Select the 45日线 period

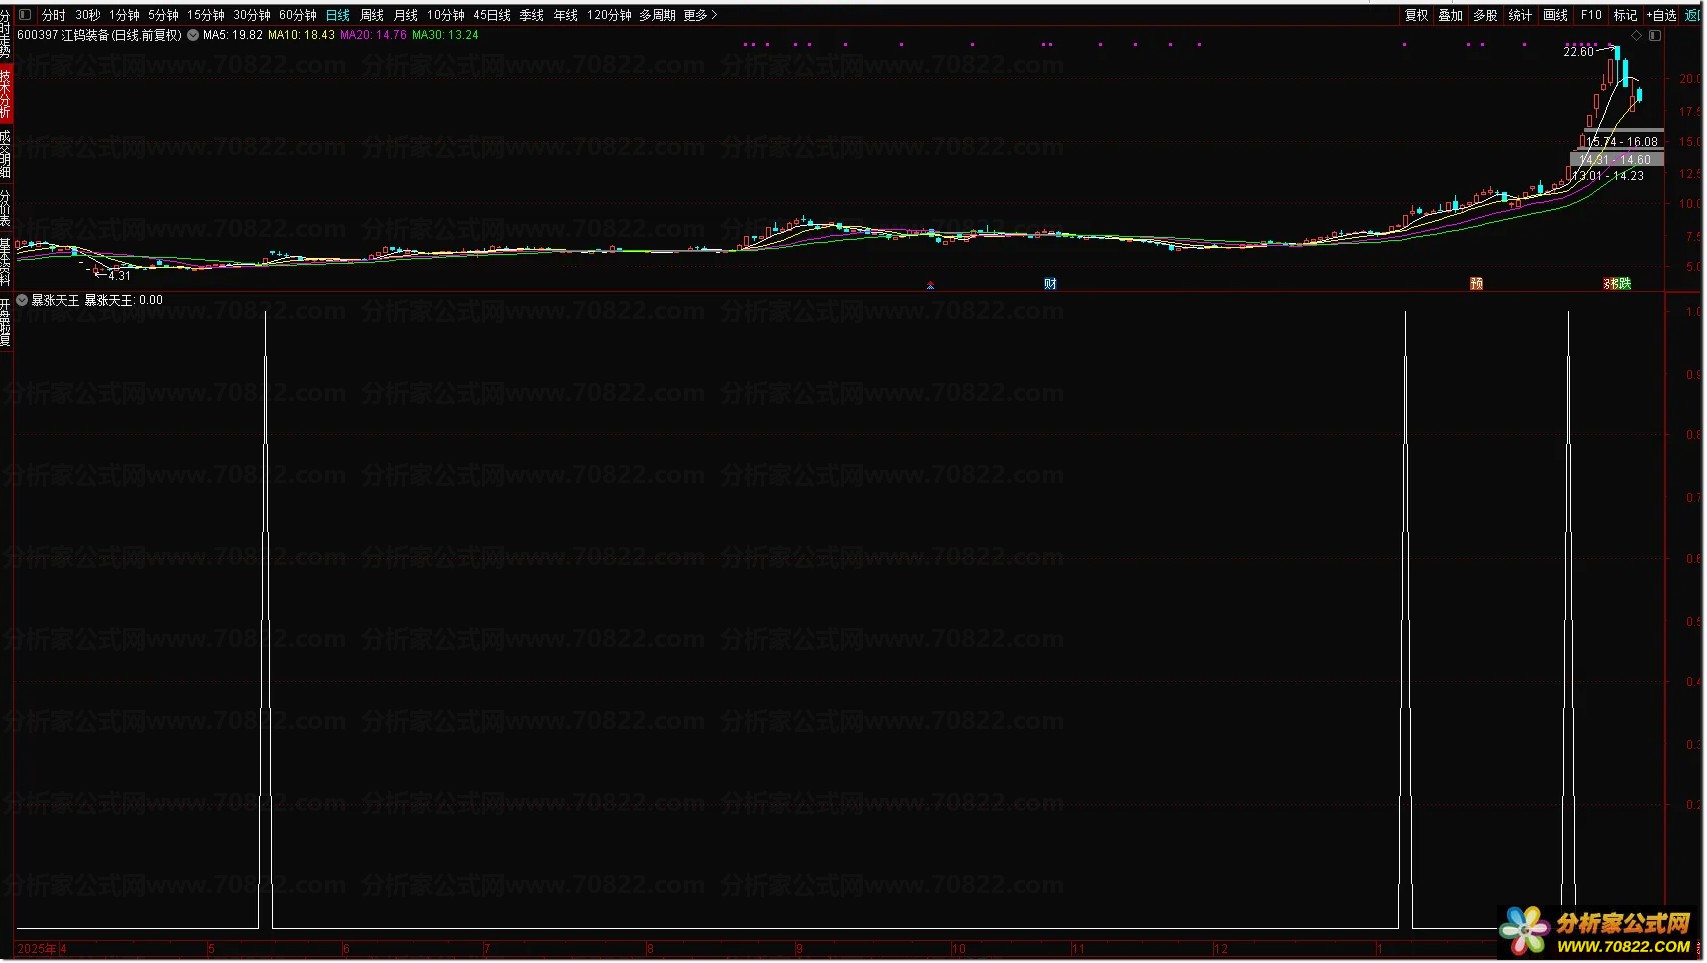pyautogui.click(x=492, y=15)
